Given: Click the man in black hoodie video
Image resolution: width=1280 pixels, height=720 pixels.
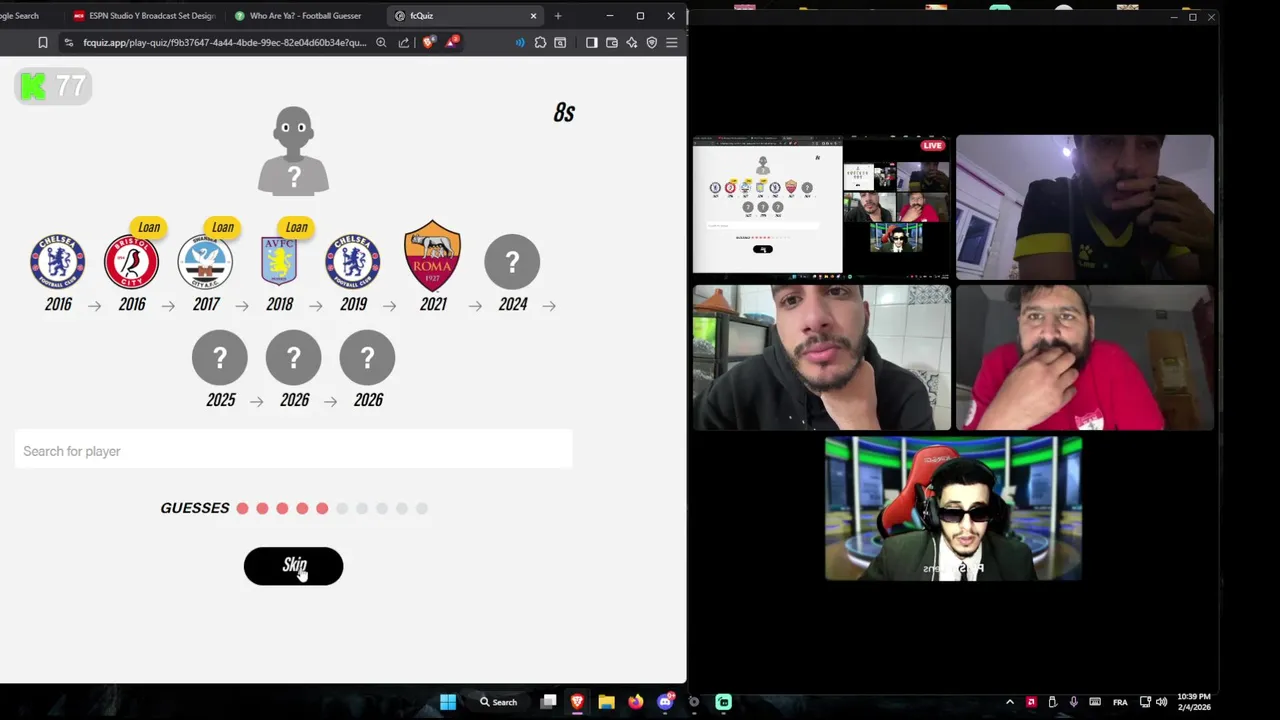Looking at the screenshot, I should click(822, 358).
